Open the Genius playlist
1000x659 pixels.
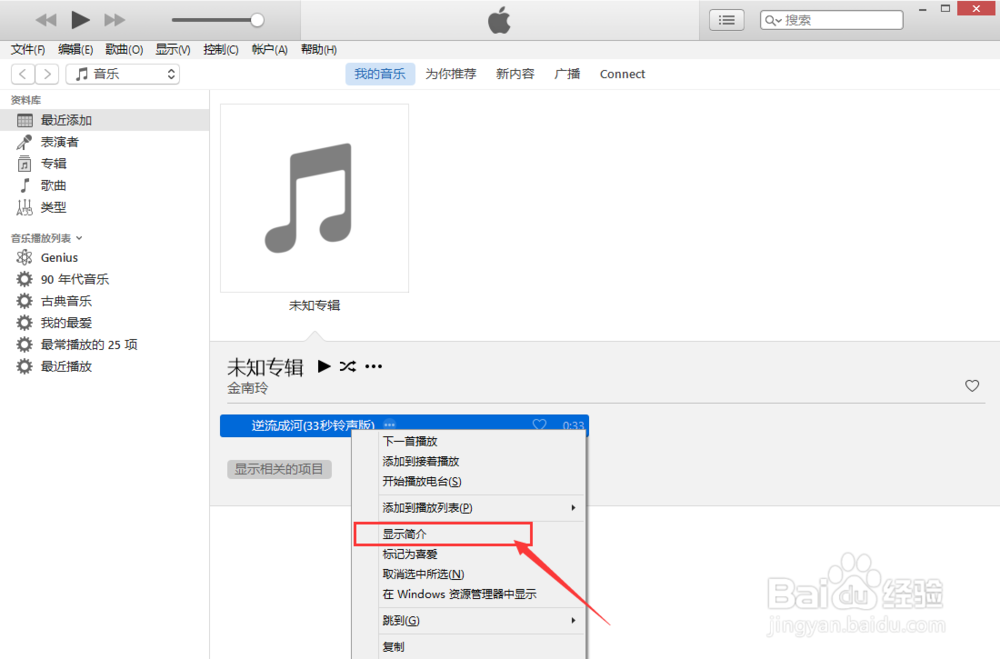pyautogui.click(x=61, y=257)
